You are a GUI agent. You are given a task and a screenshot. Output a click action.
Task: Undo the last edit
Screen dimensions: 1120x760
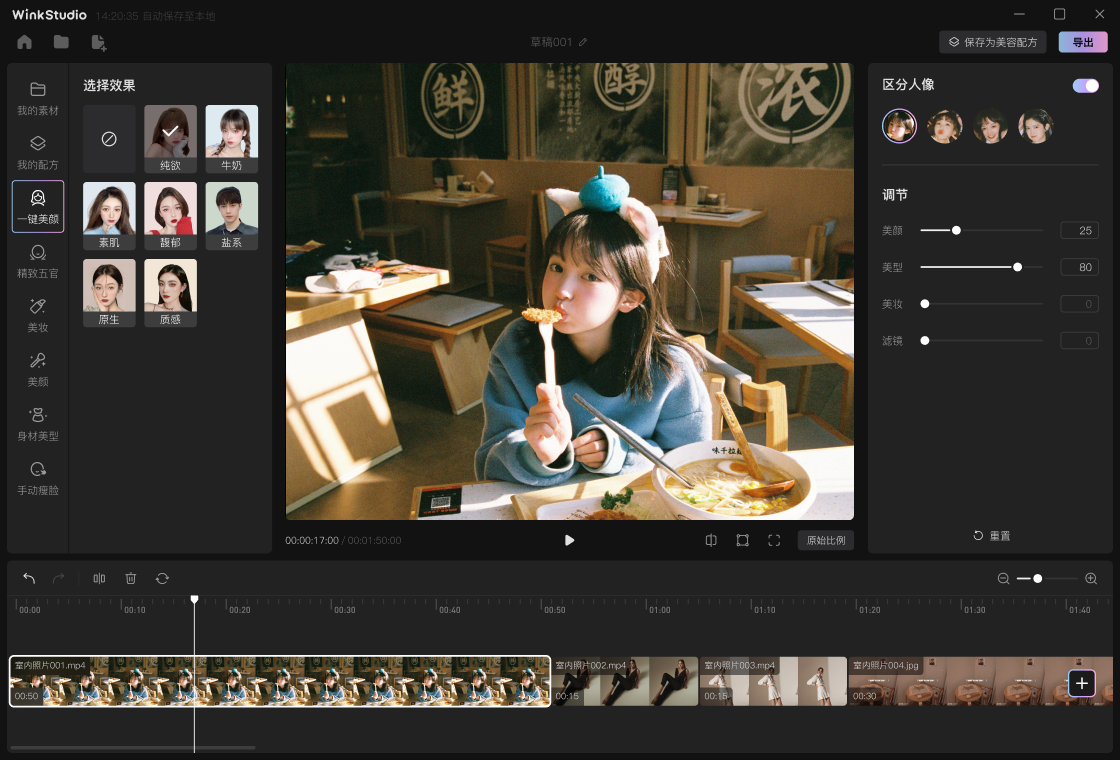28,578
